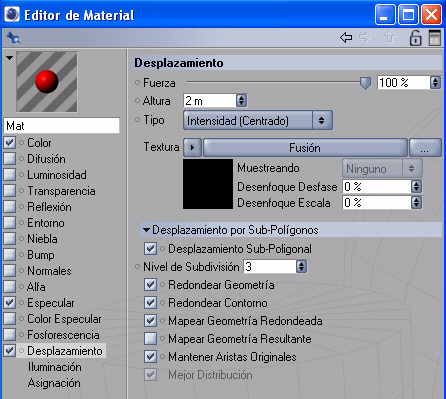Select the Color Especular channel label
The width and height of the screenshot is (446, 399).
point(64,319)
